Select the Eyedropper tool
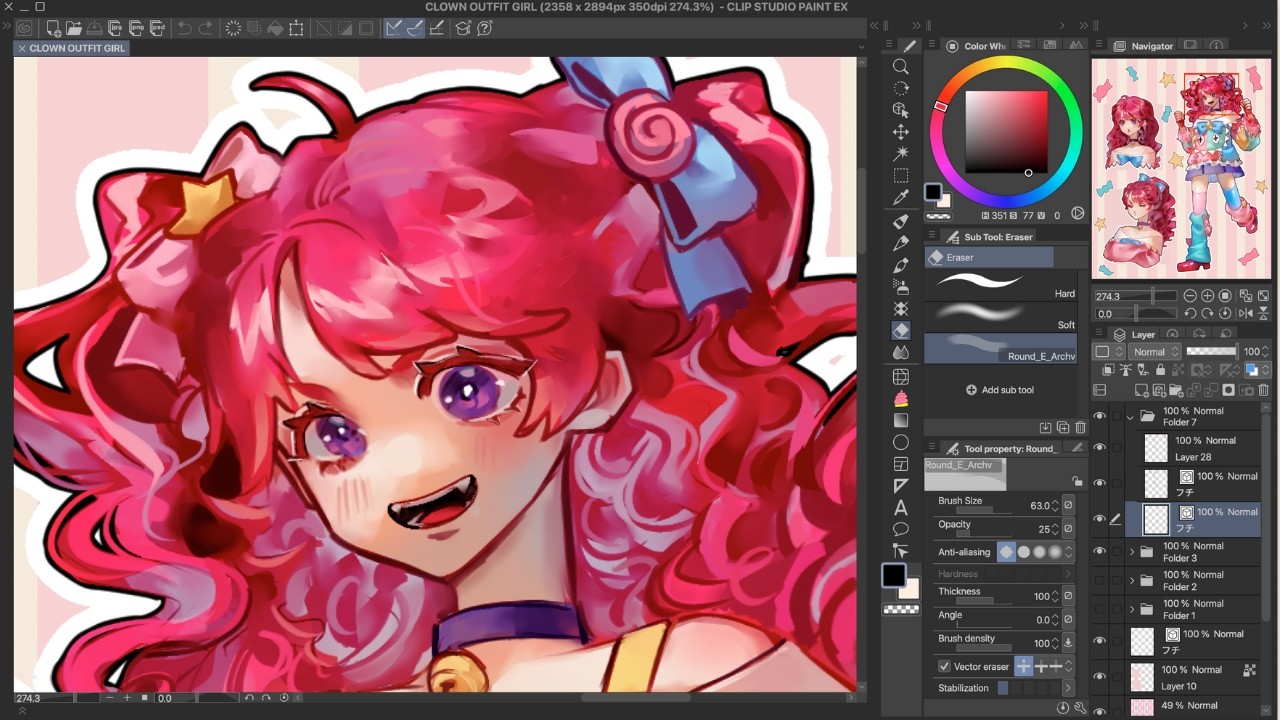Image resolution: width=1280 pixels, height=720 pixels. [900, 198]
